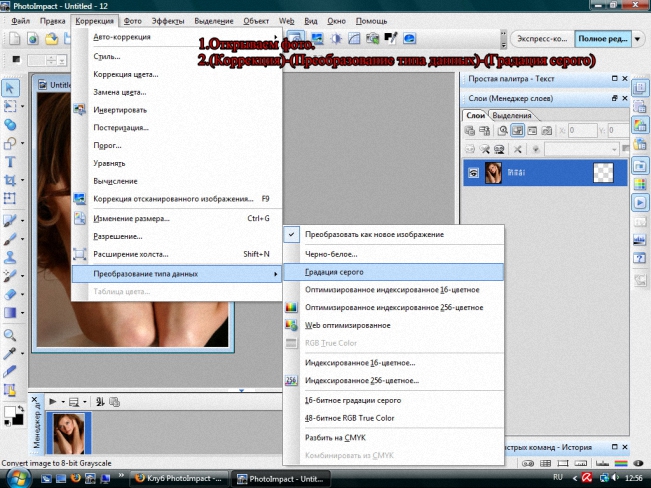This screenshot has height=488, width=651.
Task: Open the Histogram icon in right panel strip
Action: click(x=640, y=240)
